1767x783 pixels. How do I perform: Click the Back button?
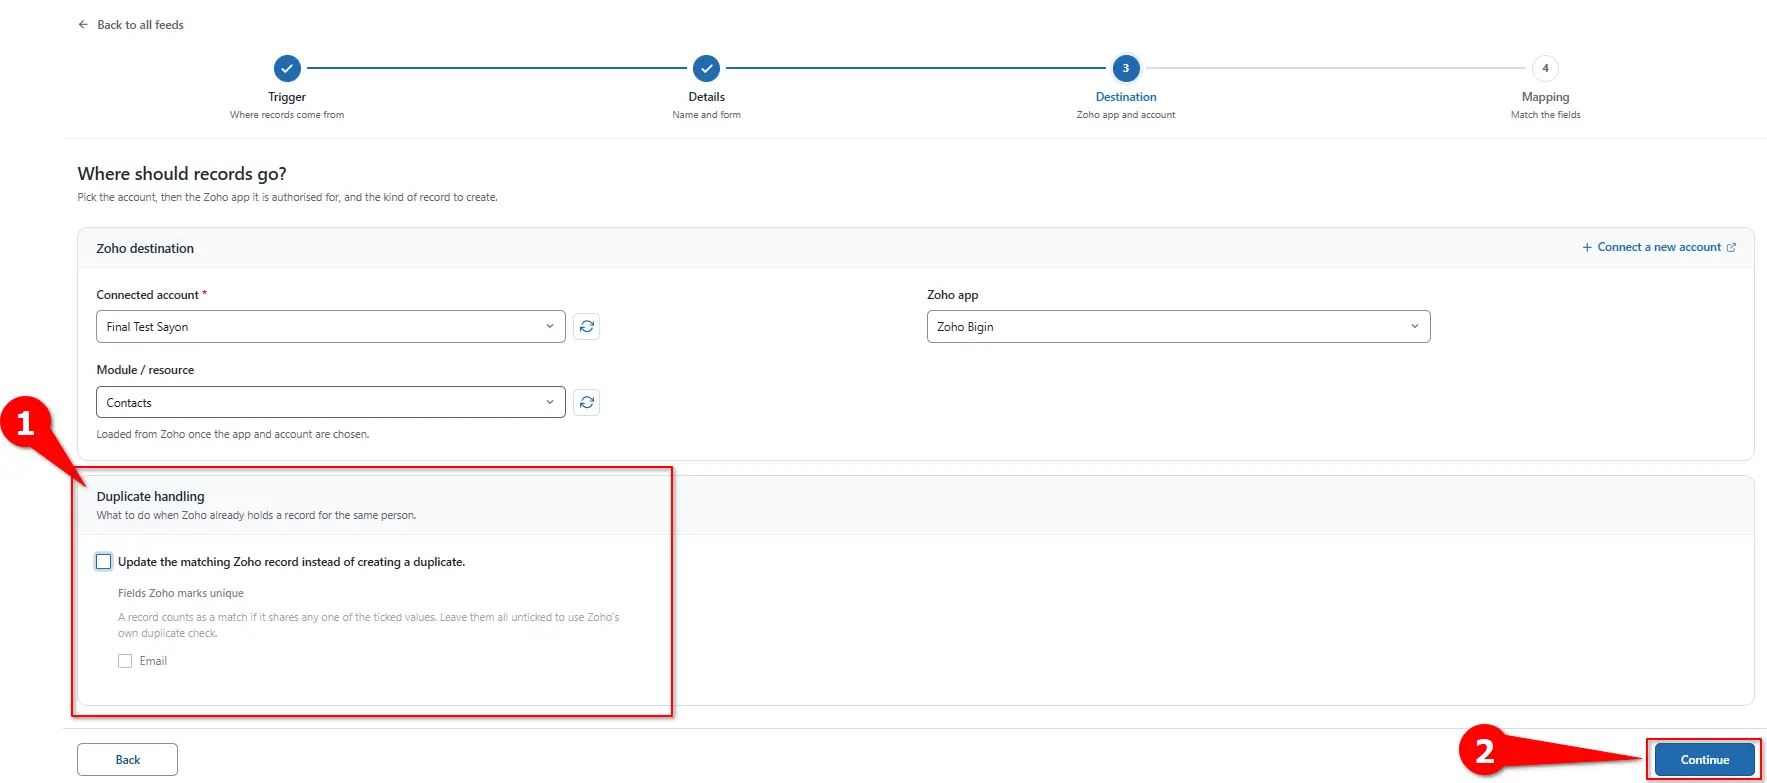(128, 760)
